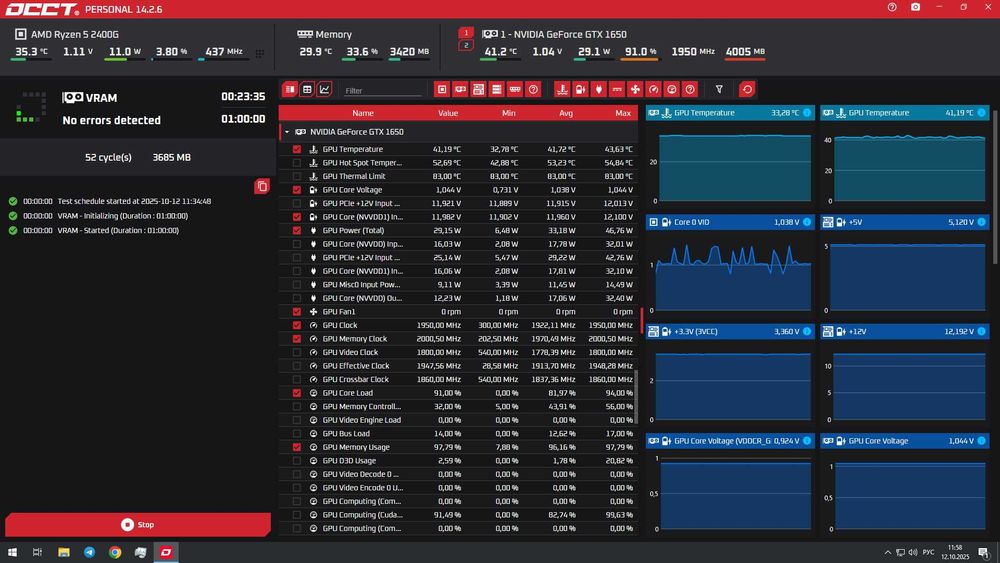Open CPU core grid icon beside 437 MHz
Image resolution: width=1000 pixels, height=563 pixels.
[260, 54]
